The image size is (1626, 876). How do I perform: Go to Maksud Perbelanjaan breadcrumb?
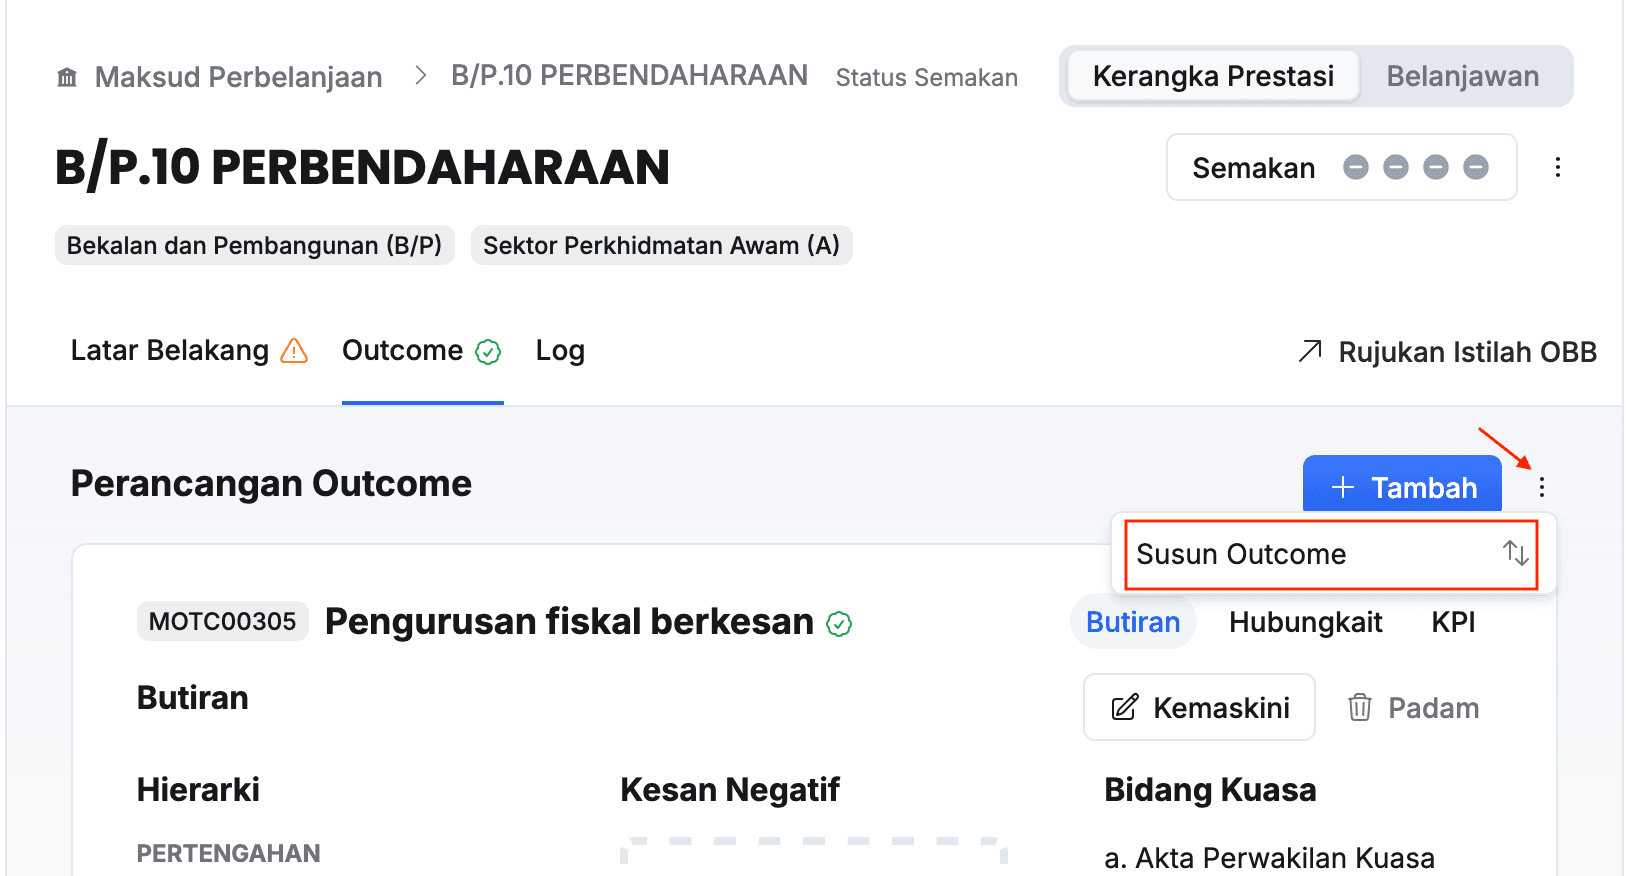238,77
